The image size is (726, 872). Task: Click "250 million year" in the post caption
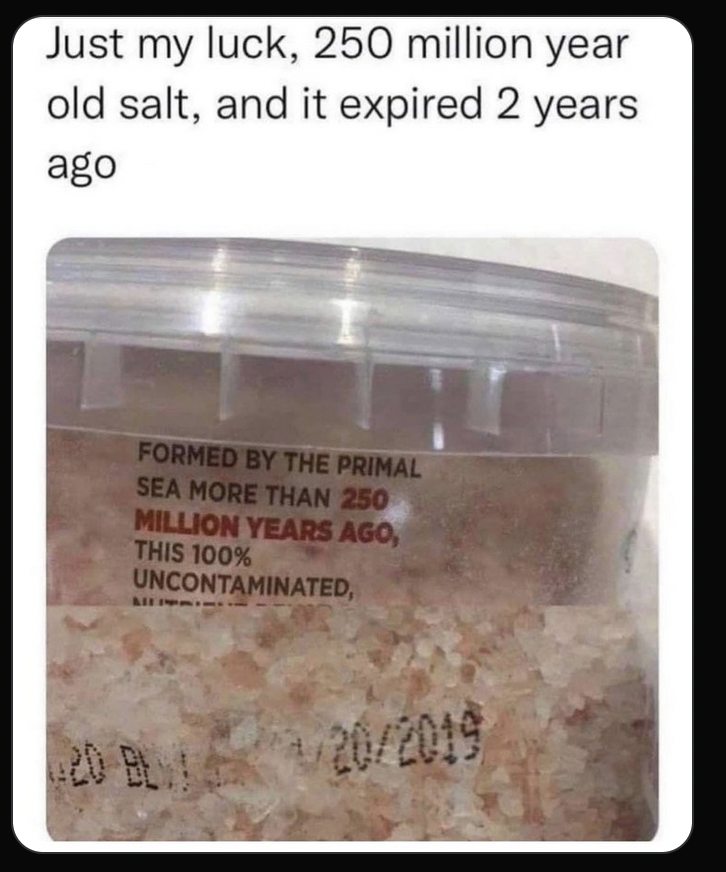471,45
